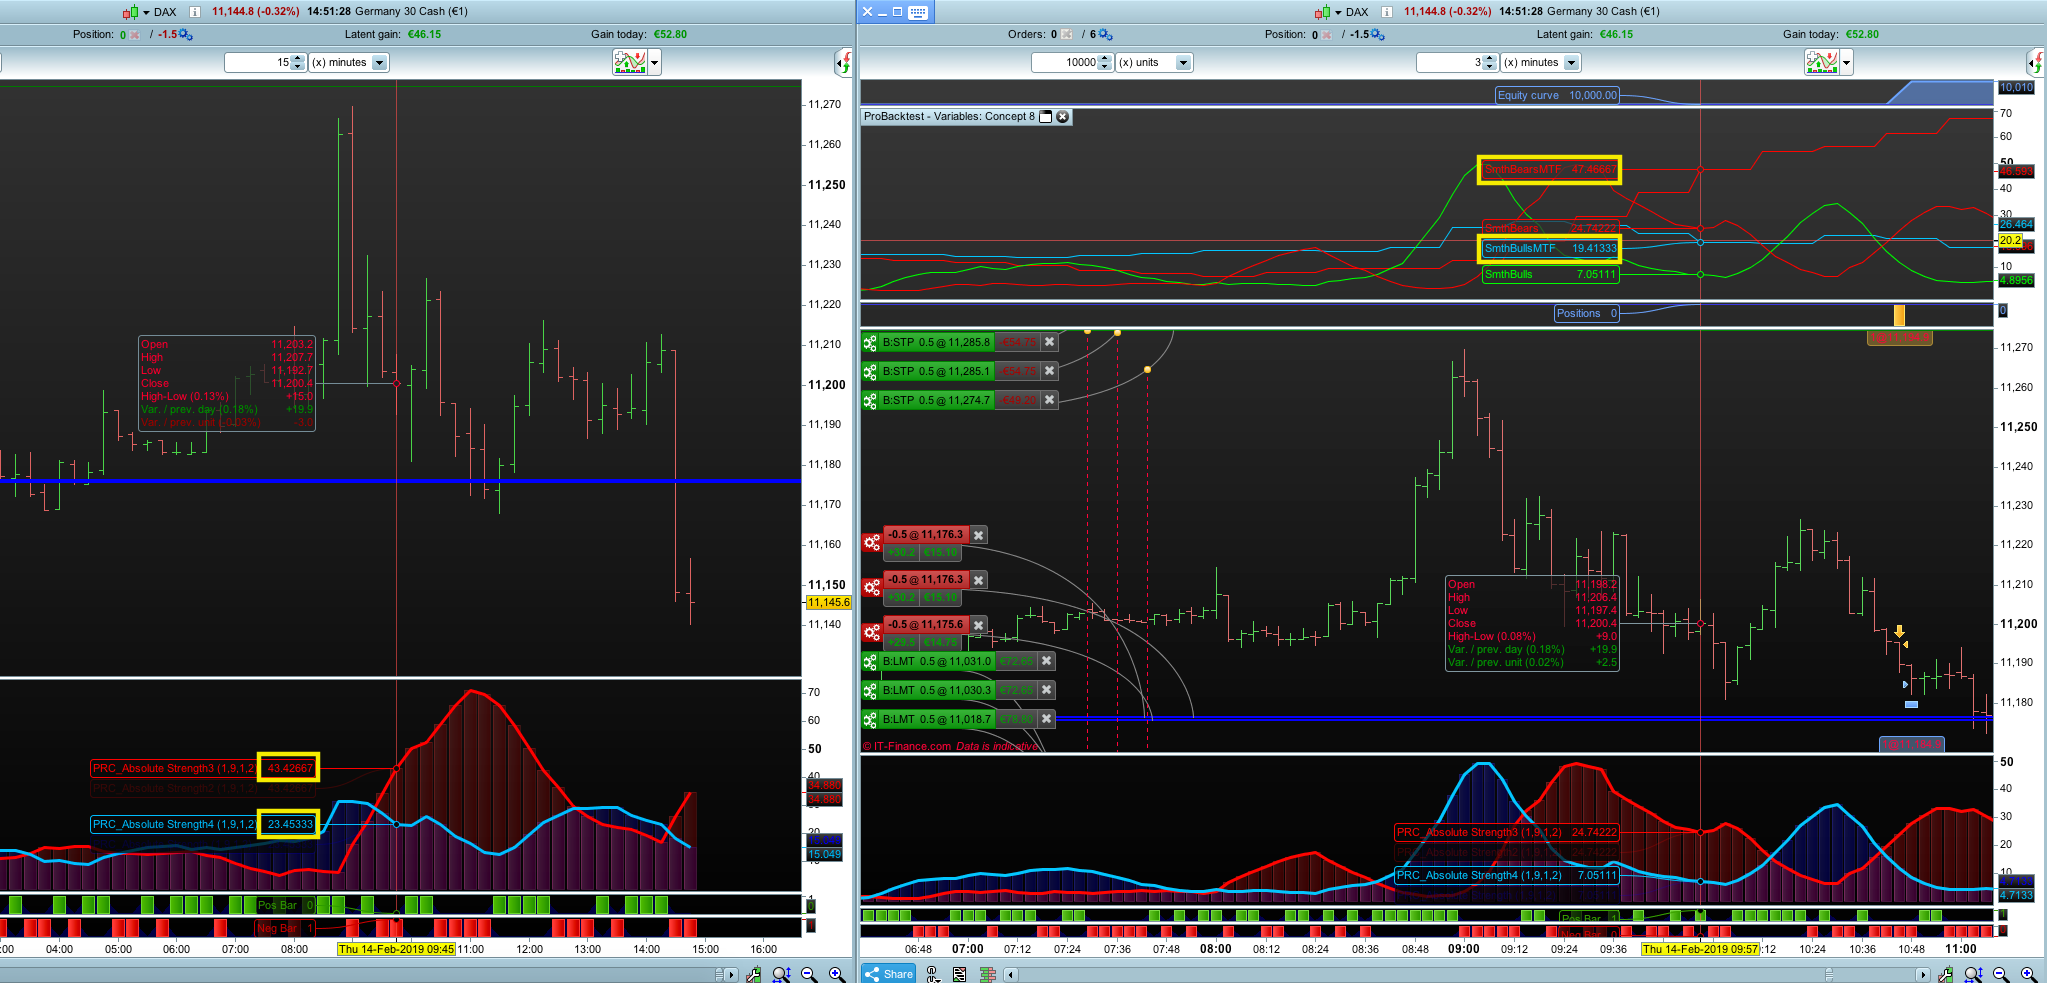Close the -0.5 @ 11,175.6 position
Image resolution: width=2047 pixels, height=983 pixels.
pyautogui.click(x=978, y=625)
